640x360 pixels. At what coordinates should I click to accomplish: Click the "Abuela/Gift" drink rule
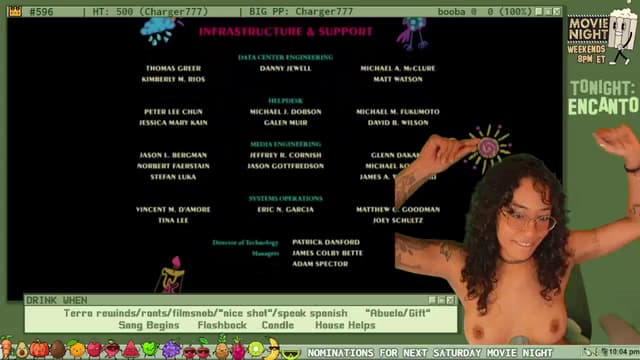click(x=398, y=313)
